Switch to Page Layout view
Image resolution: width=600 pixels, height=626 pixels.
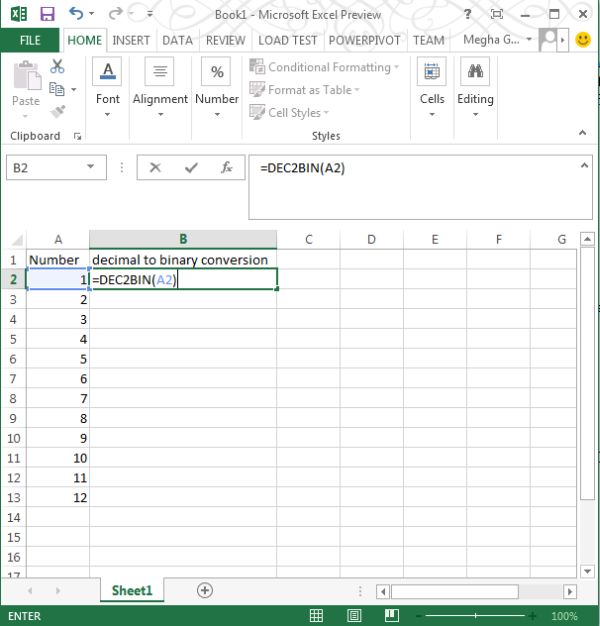pyautogui.click(x=354, y=616)
